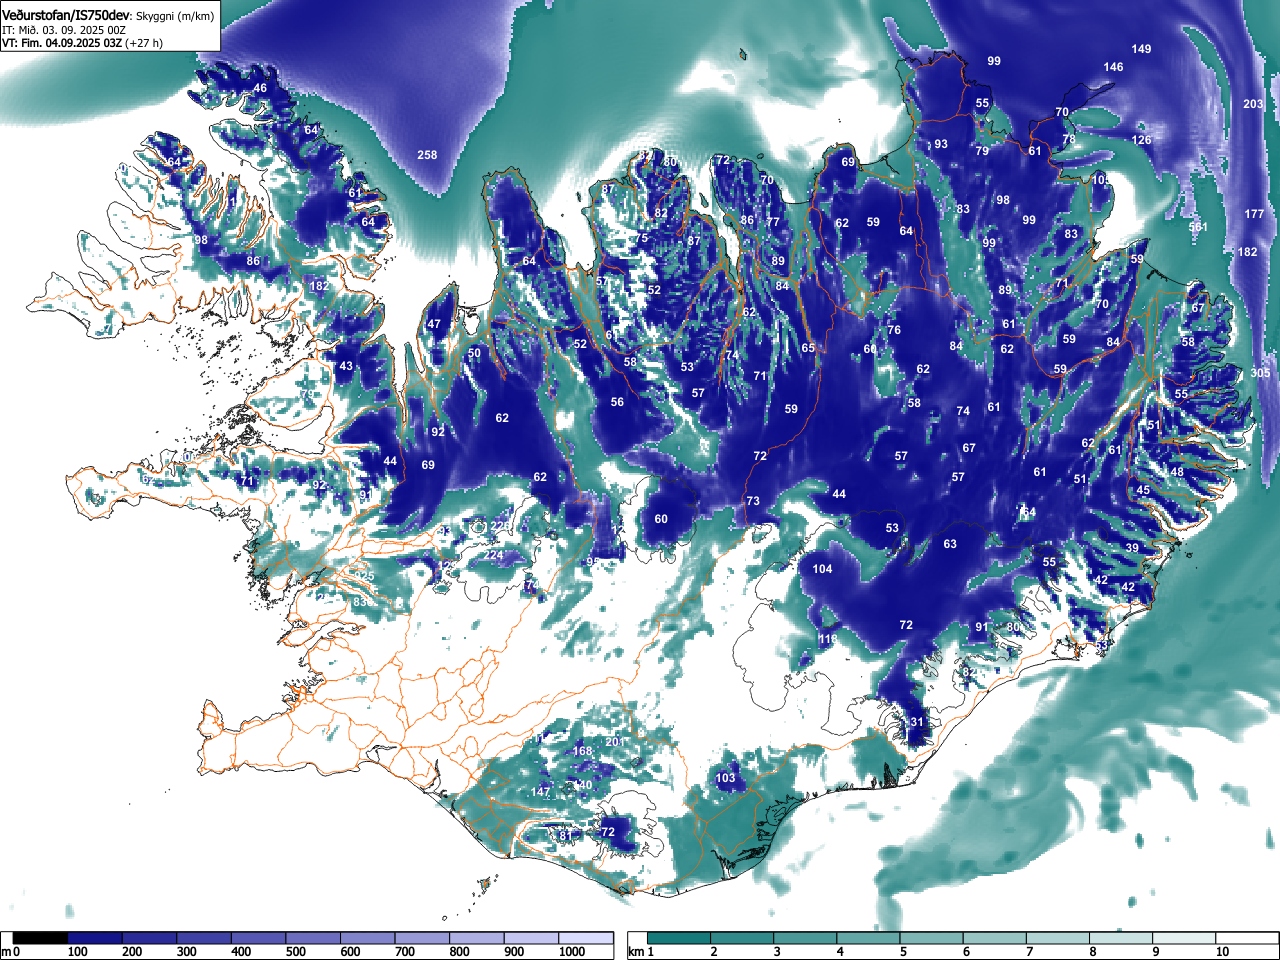Click the 146 visibility value
The height and width of the screenshot is (960, 1280).
[1113, 67]
